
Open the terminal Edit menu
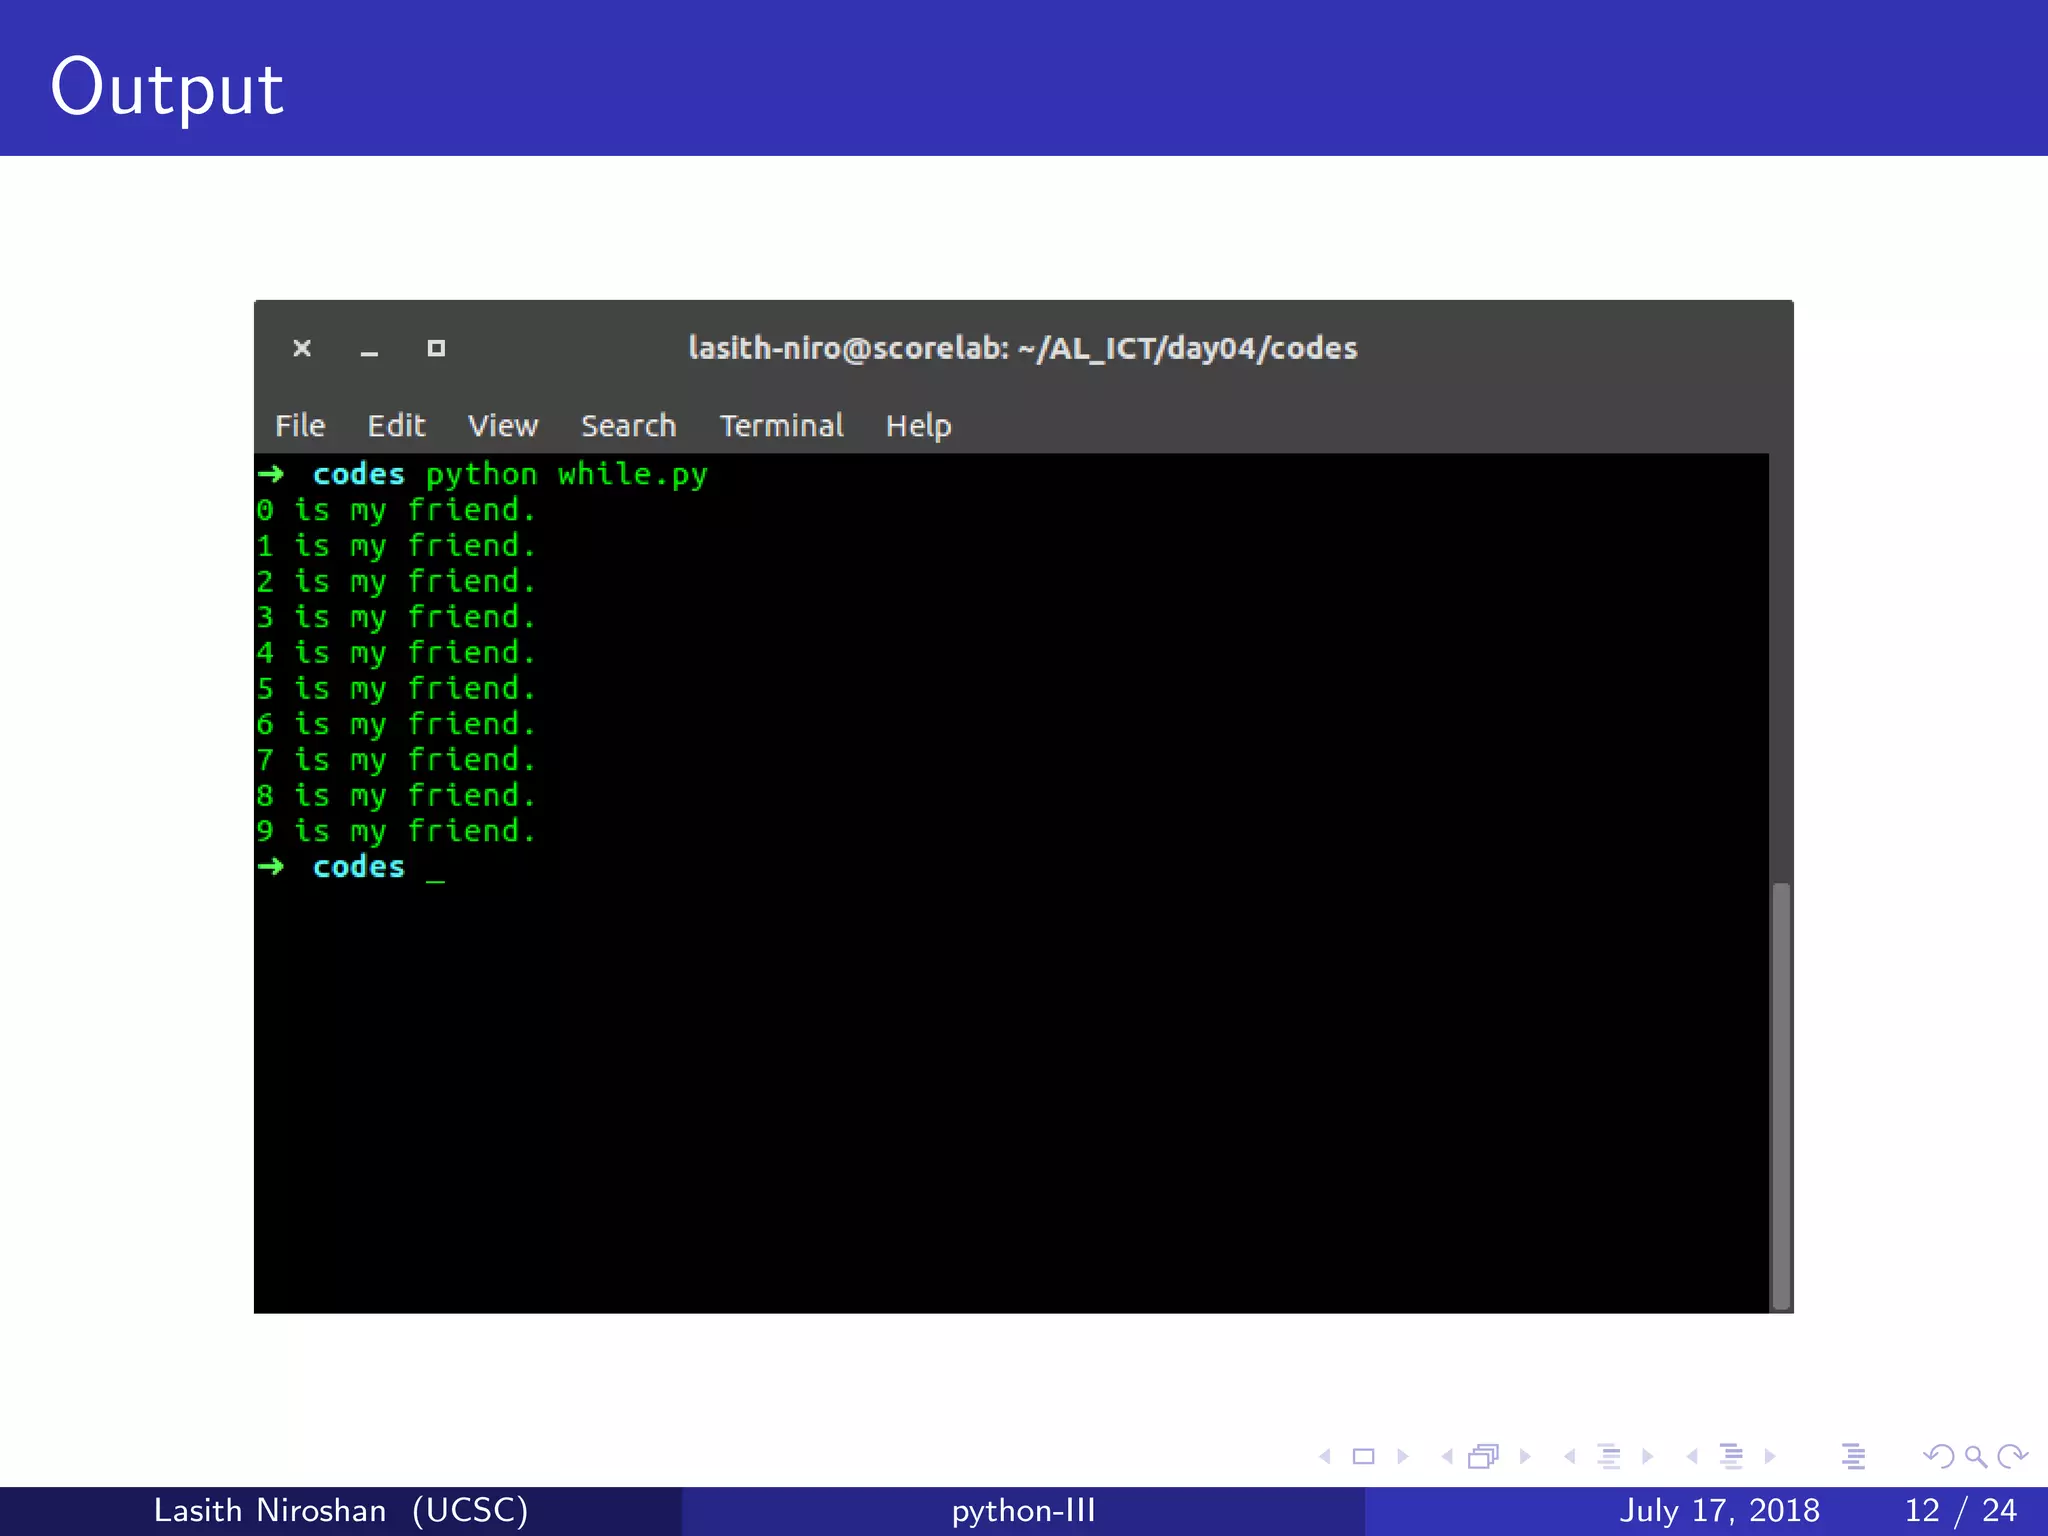click(396, 426)
